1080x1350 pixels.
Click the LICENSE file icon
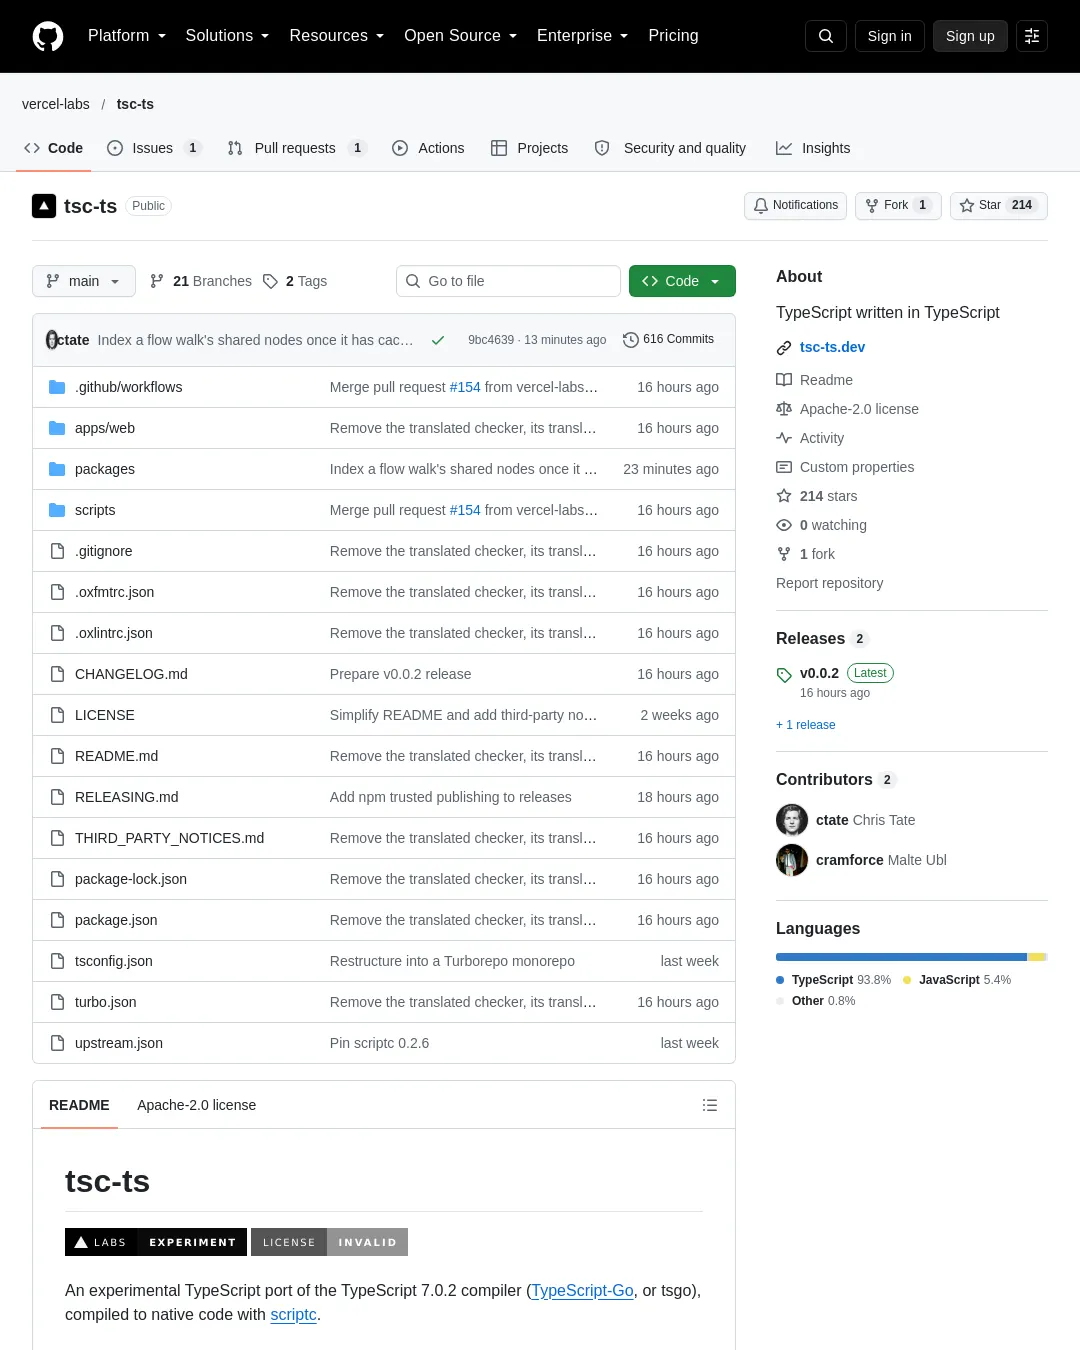(x=57, y=715)
